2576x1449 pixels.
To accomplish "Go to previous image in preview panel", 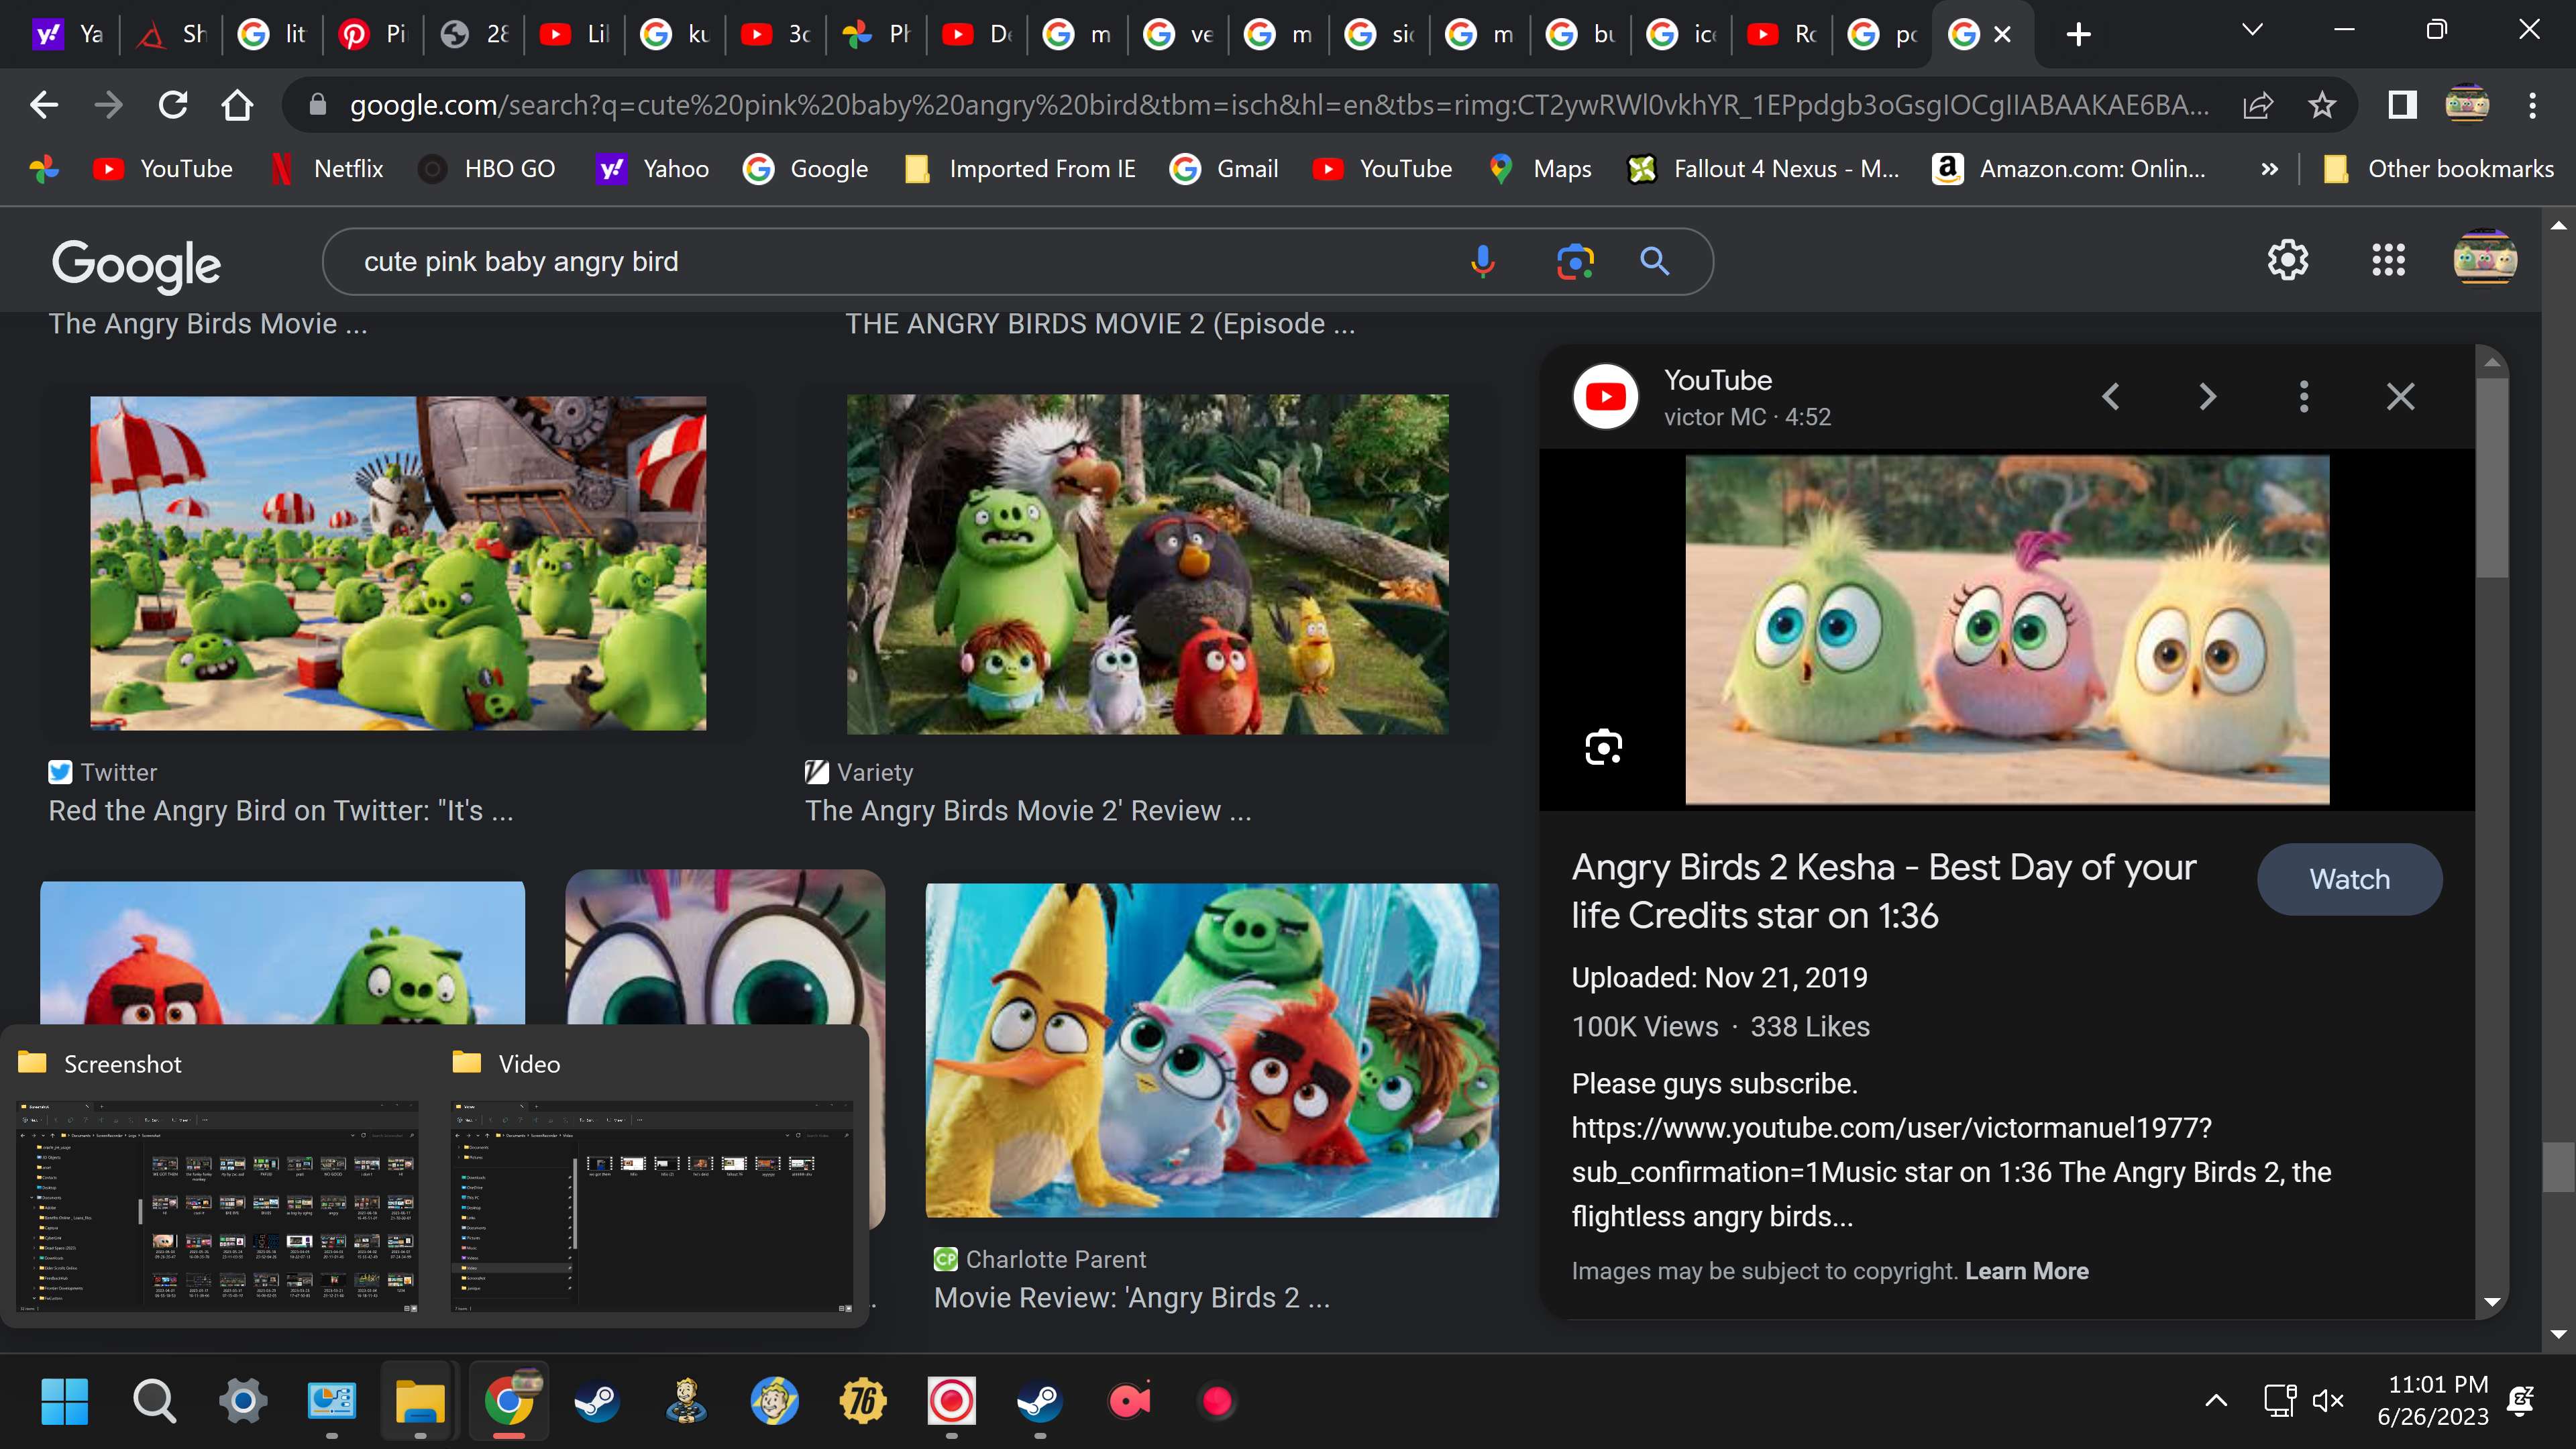I will coord(2111,396).
